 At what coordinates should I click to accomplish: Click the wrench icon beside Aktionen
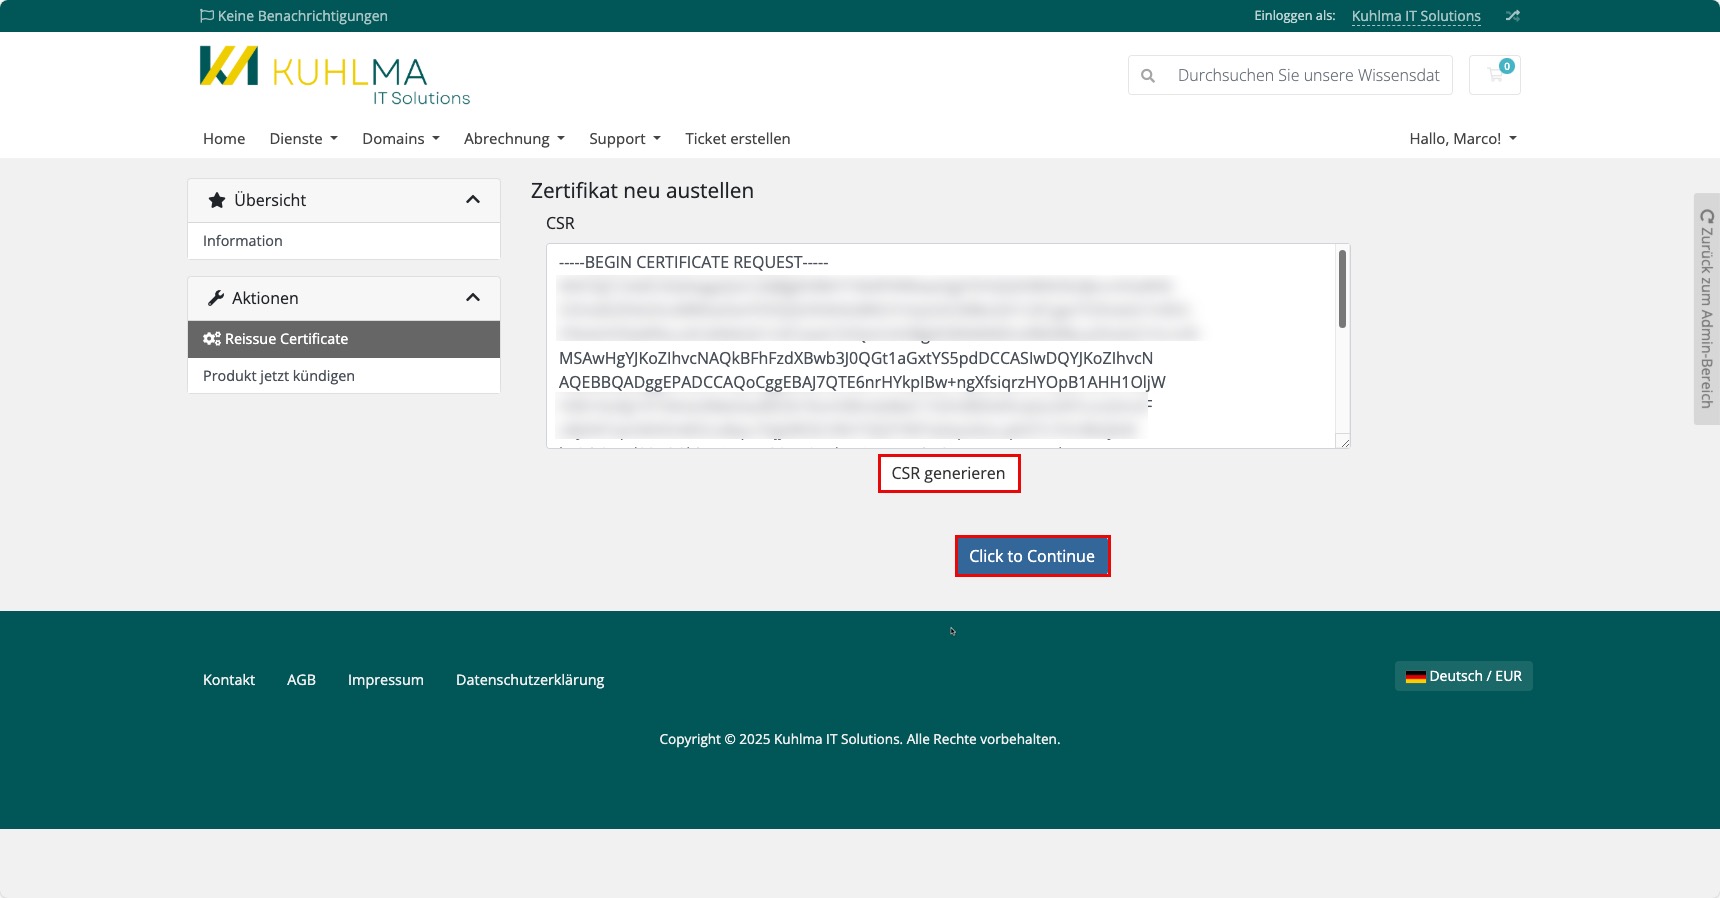click(x=215, y=298)
